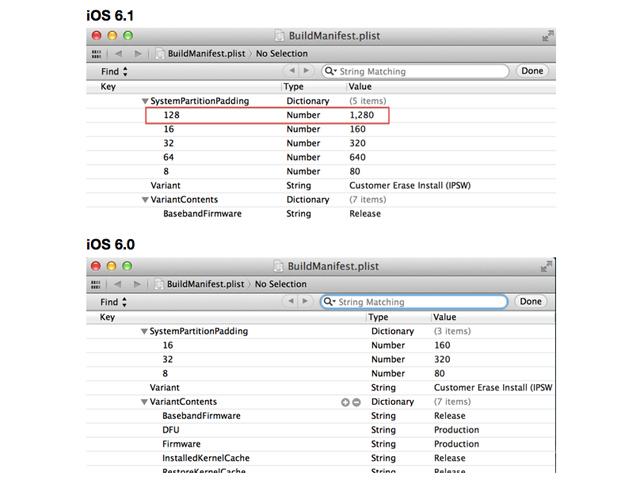640x480 pixels.
Task: Open Find mode popup in iOS 6.0 window
Action: coord(113,302)
